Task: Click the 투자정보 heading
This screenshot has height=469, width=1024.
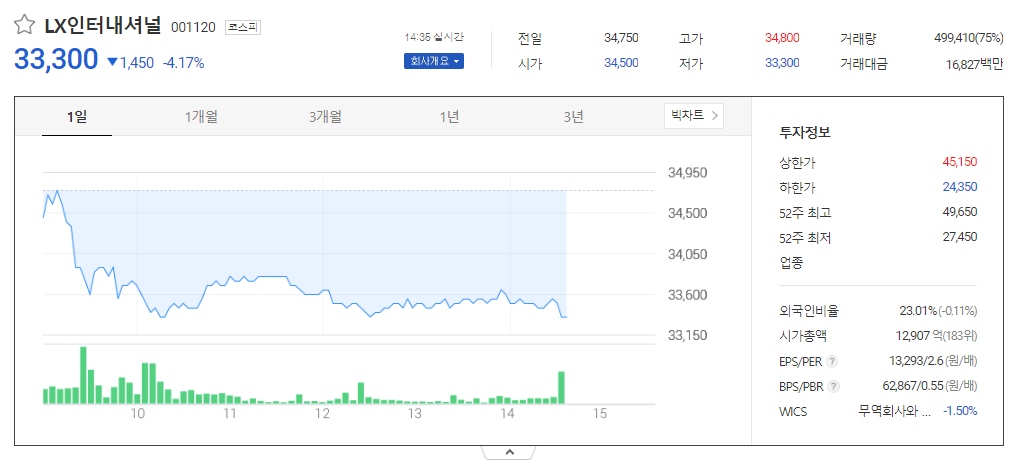Action: (x=804, y=132)
